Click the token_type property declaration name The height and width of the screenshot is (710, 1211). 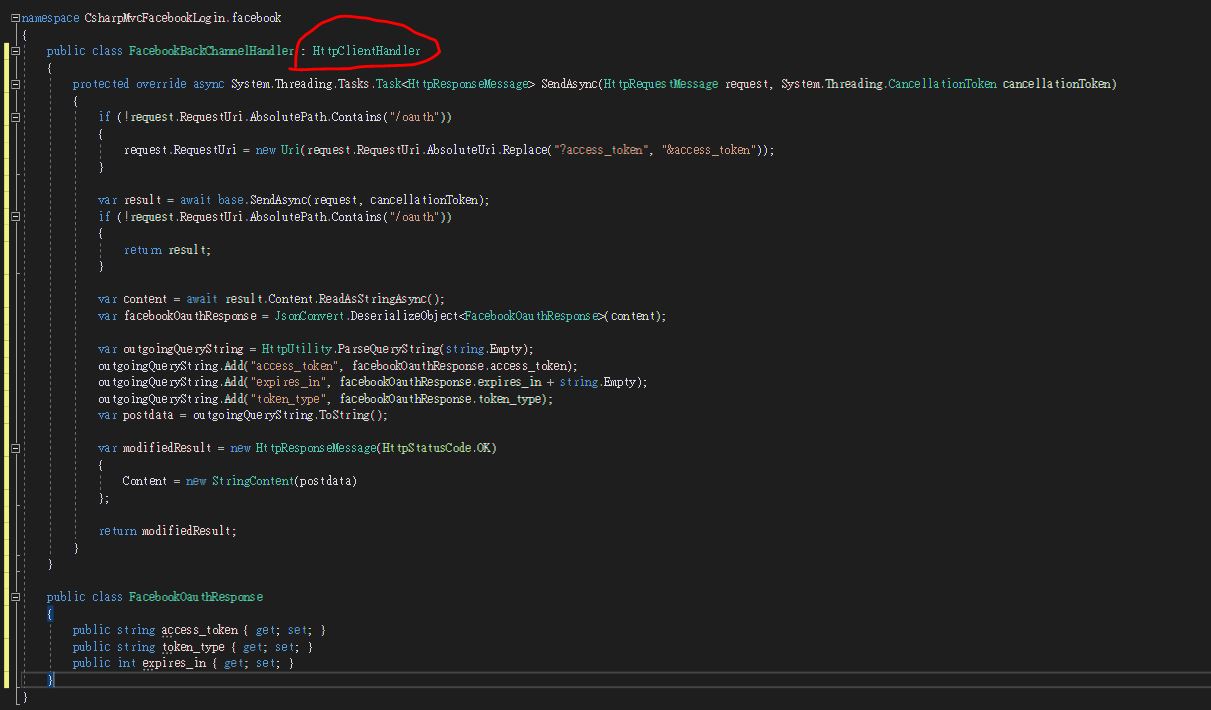click(193, 647)
